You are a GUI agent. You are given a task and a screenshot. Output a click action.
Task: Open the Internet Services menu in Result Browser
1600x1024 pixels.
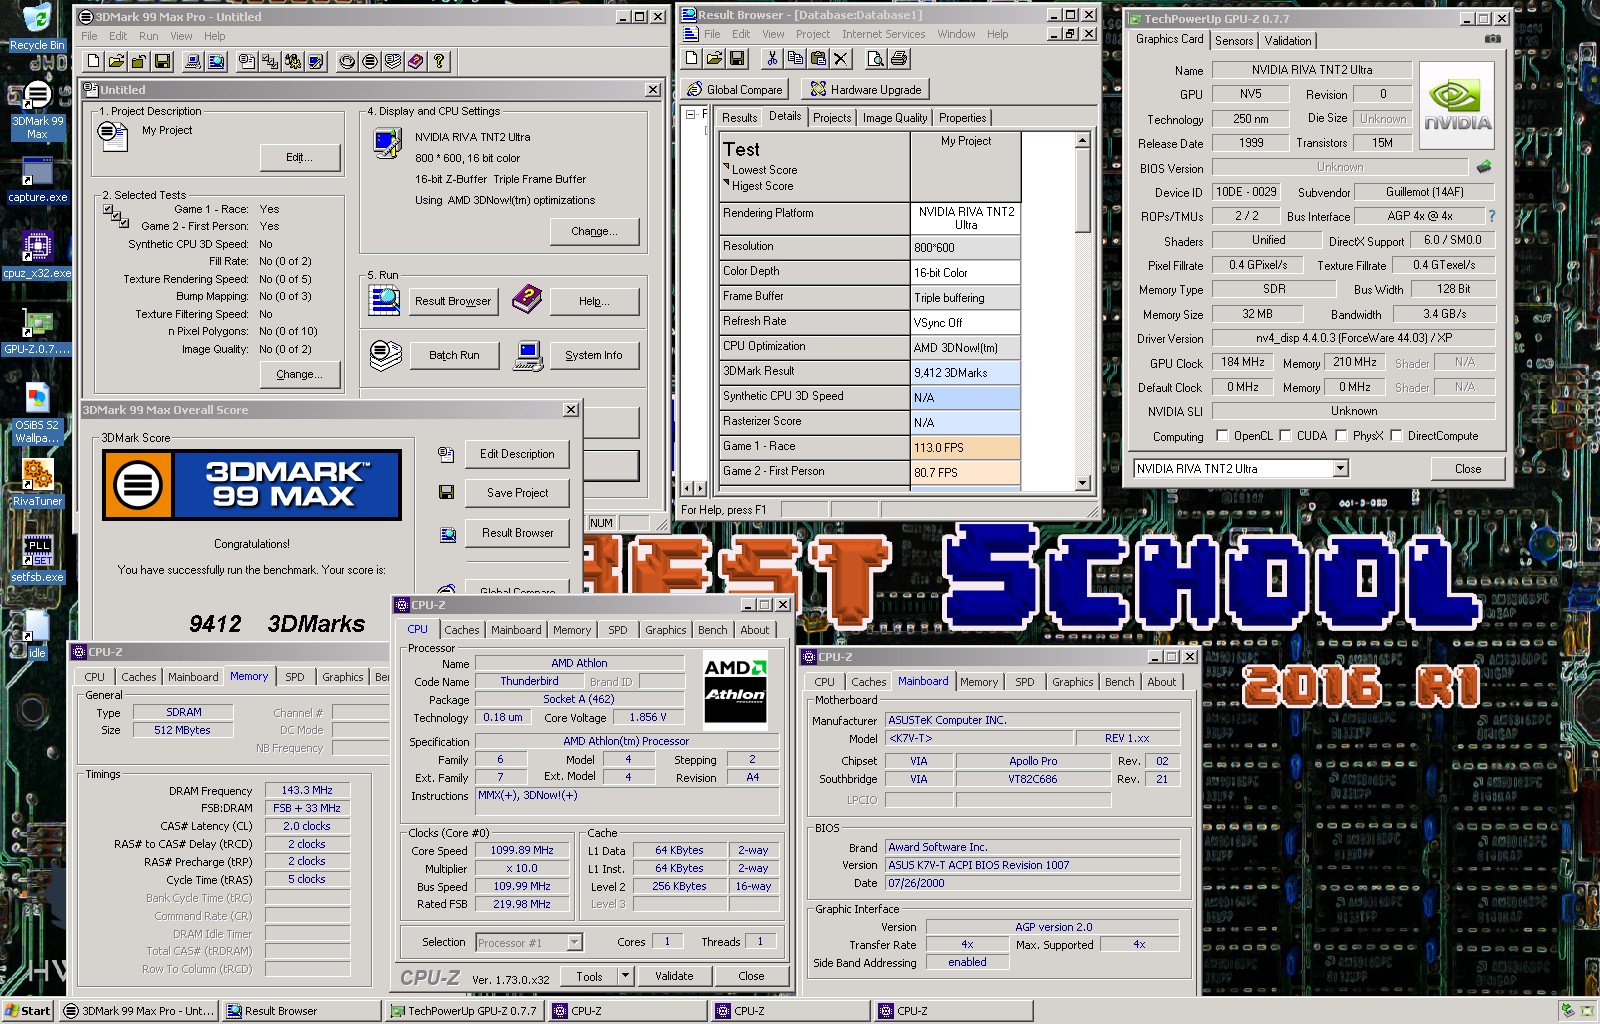pos(883,34)
